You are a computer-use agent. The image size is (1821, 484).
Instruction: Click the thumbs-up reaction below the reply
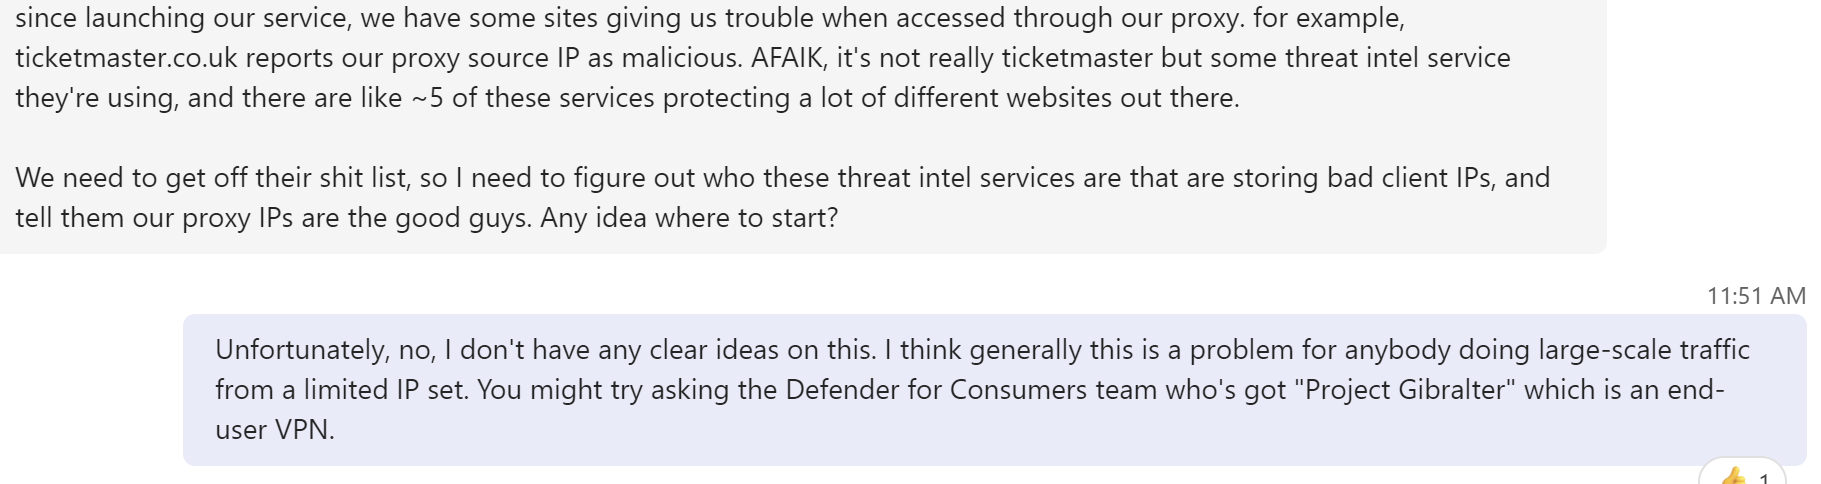pos(1733,477)
